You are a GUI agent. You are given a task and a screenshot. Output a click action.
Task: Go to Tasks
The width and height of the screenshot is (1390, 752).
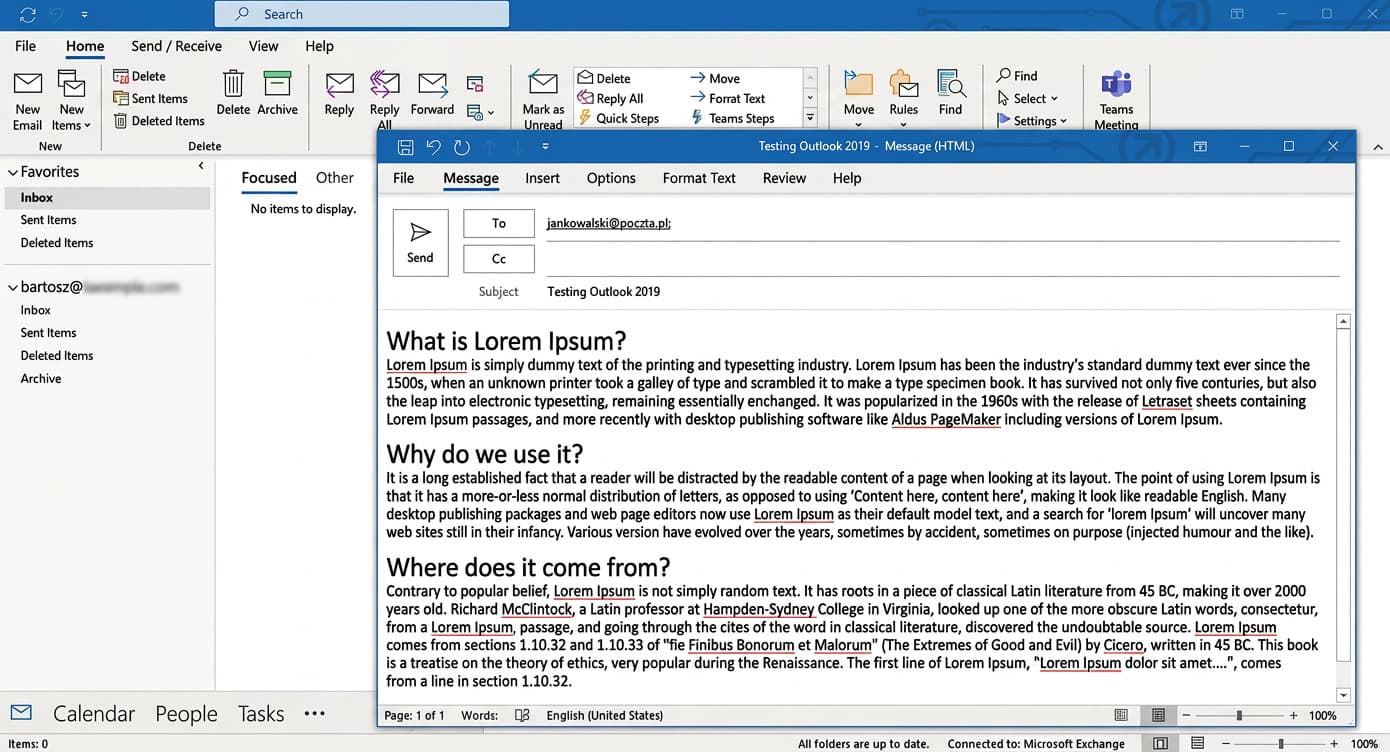point(261,714)
